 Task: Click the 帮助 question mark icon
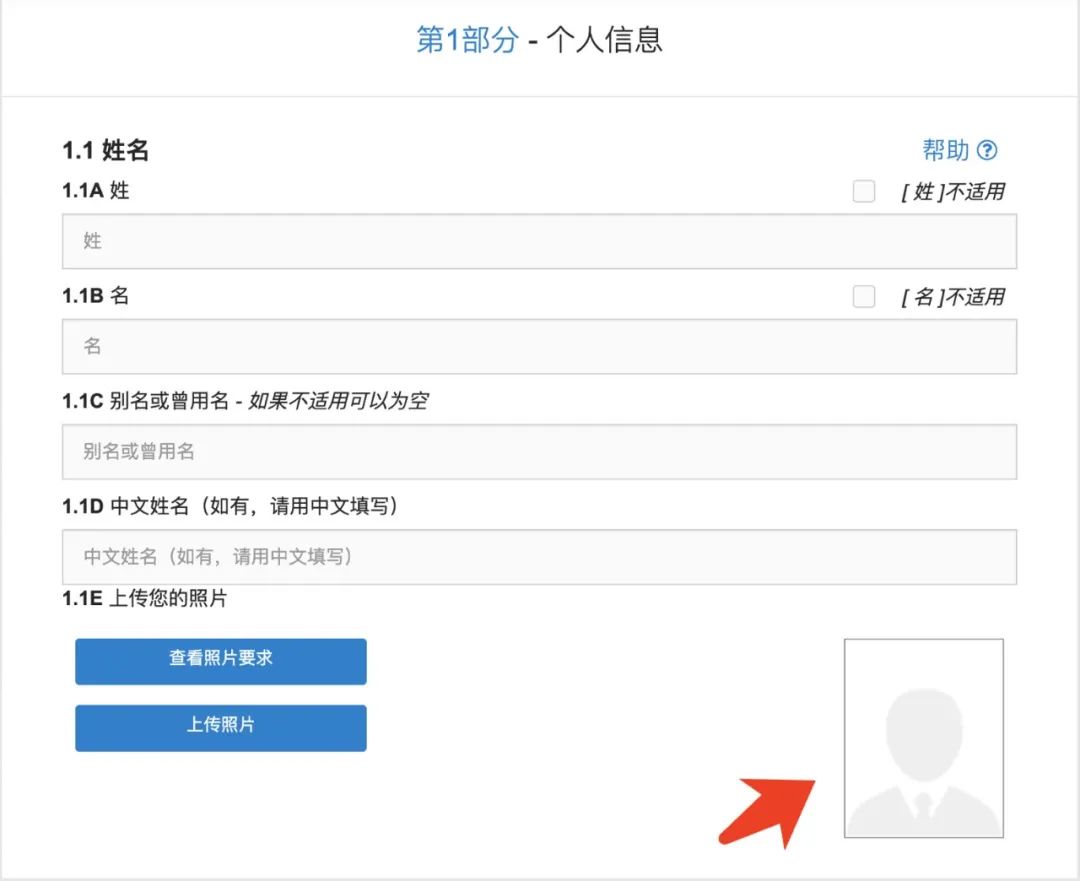coord(987,150)
